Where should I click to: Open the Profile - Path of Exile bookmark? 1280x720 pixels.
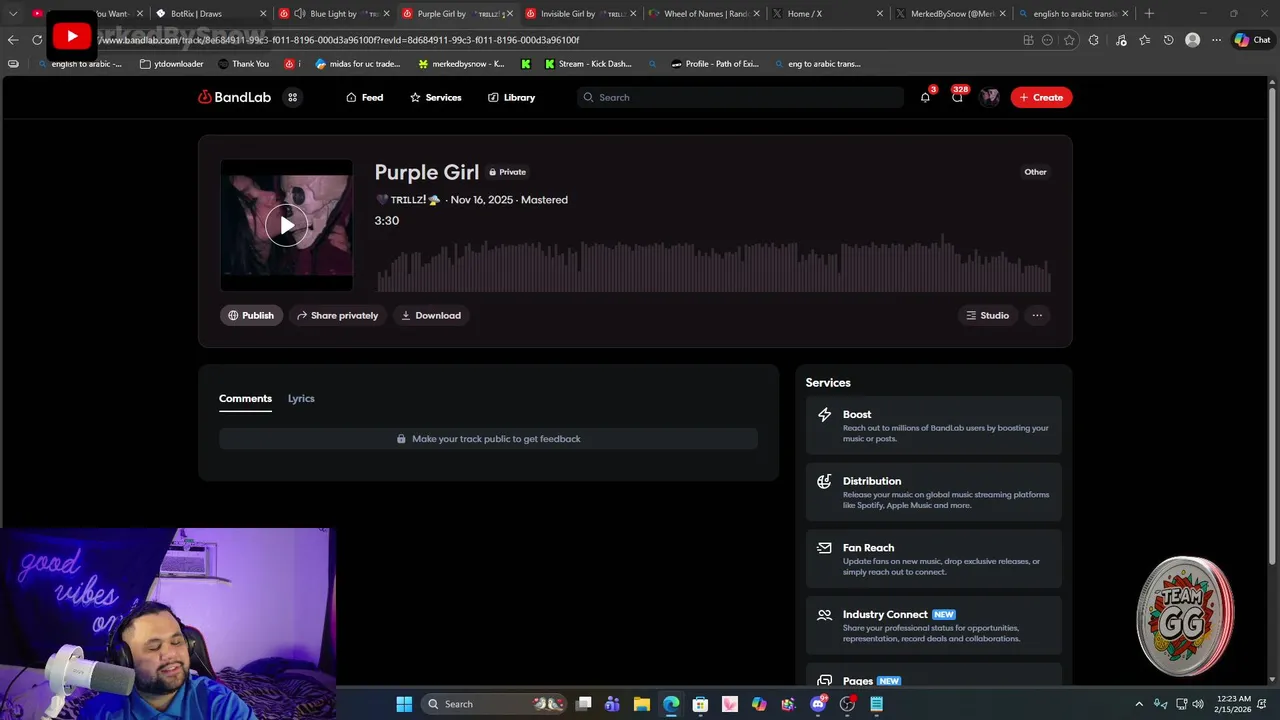point(715,64)
